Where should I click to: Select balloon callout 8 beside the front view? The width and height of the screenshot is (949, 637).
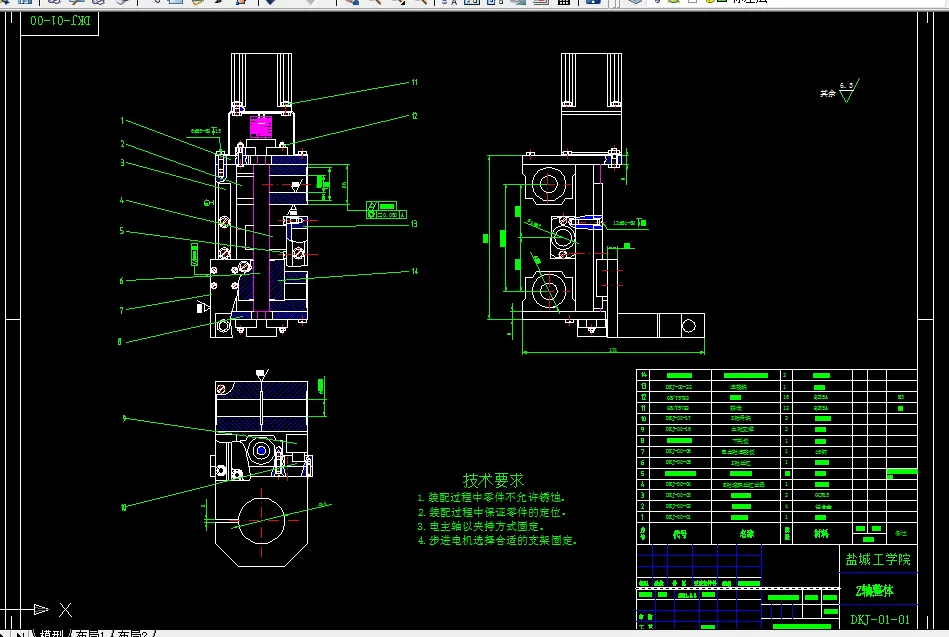119,342
